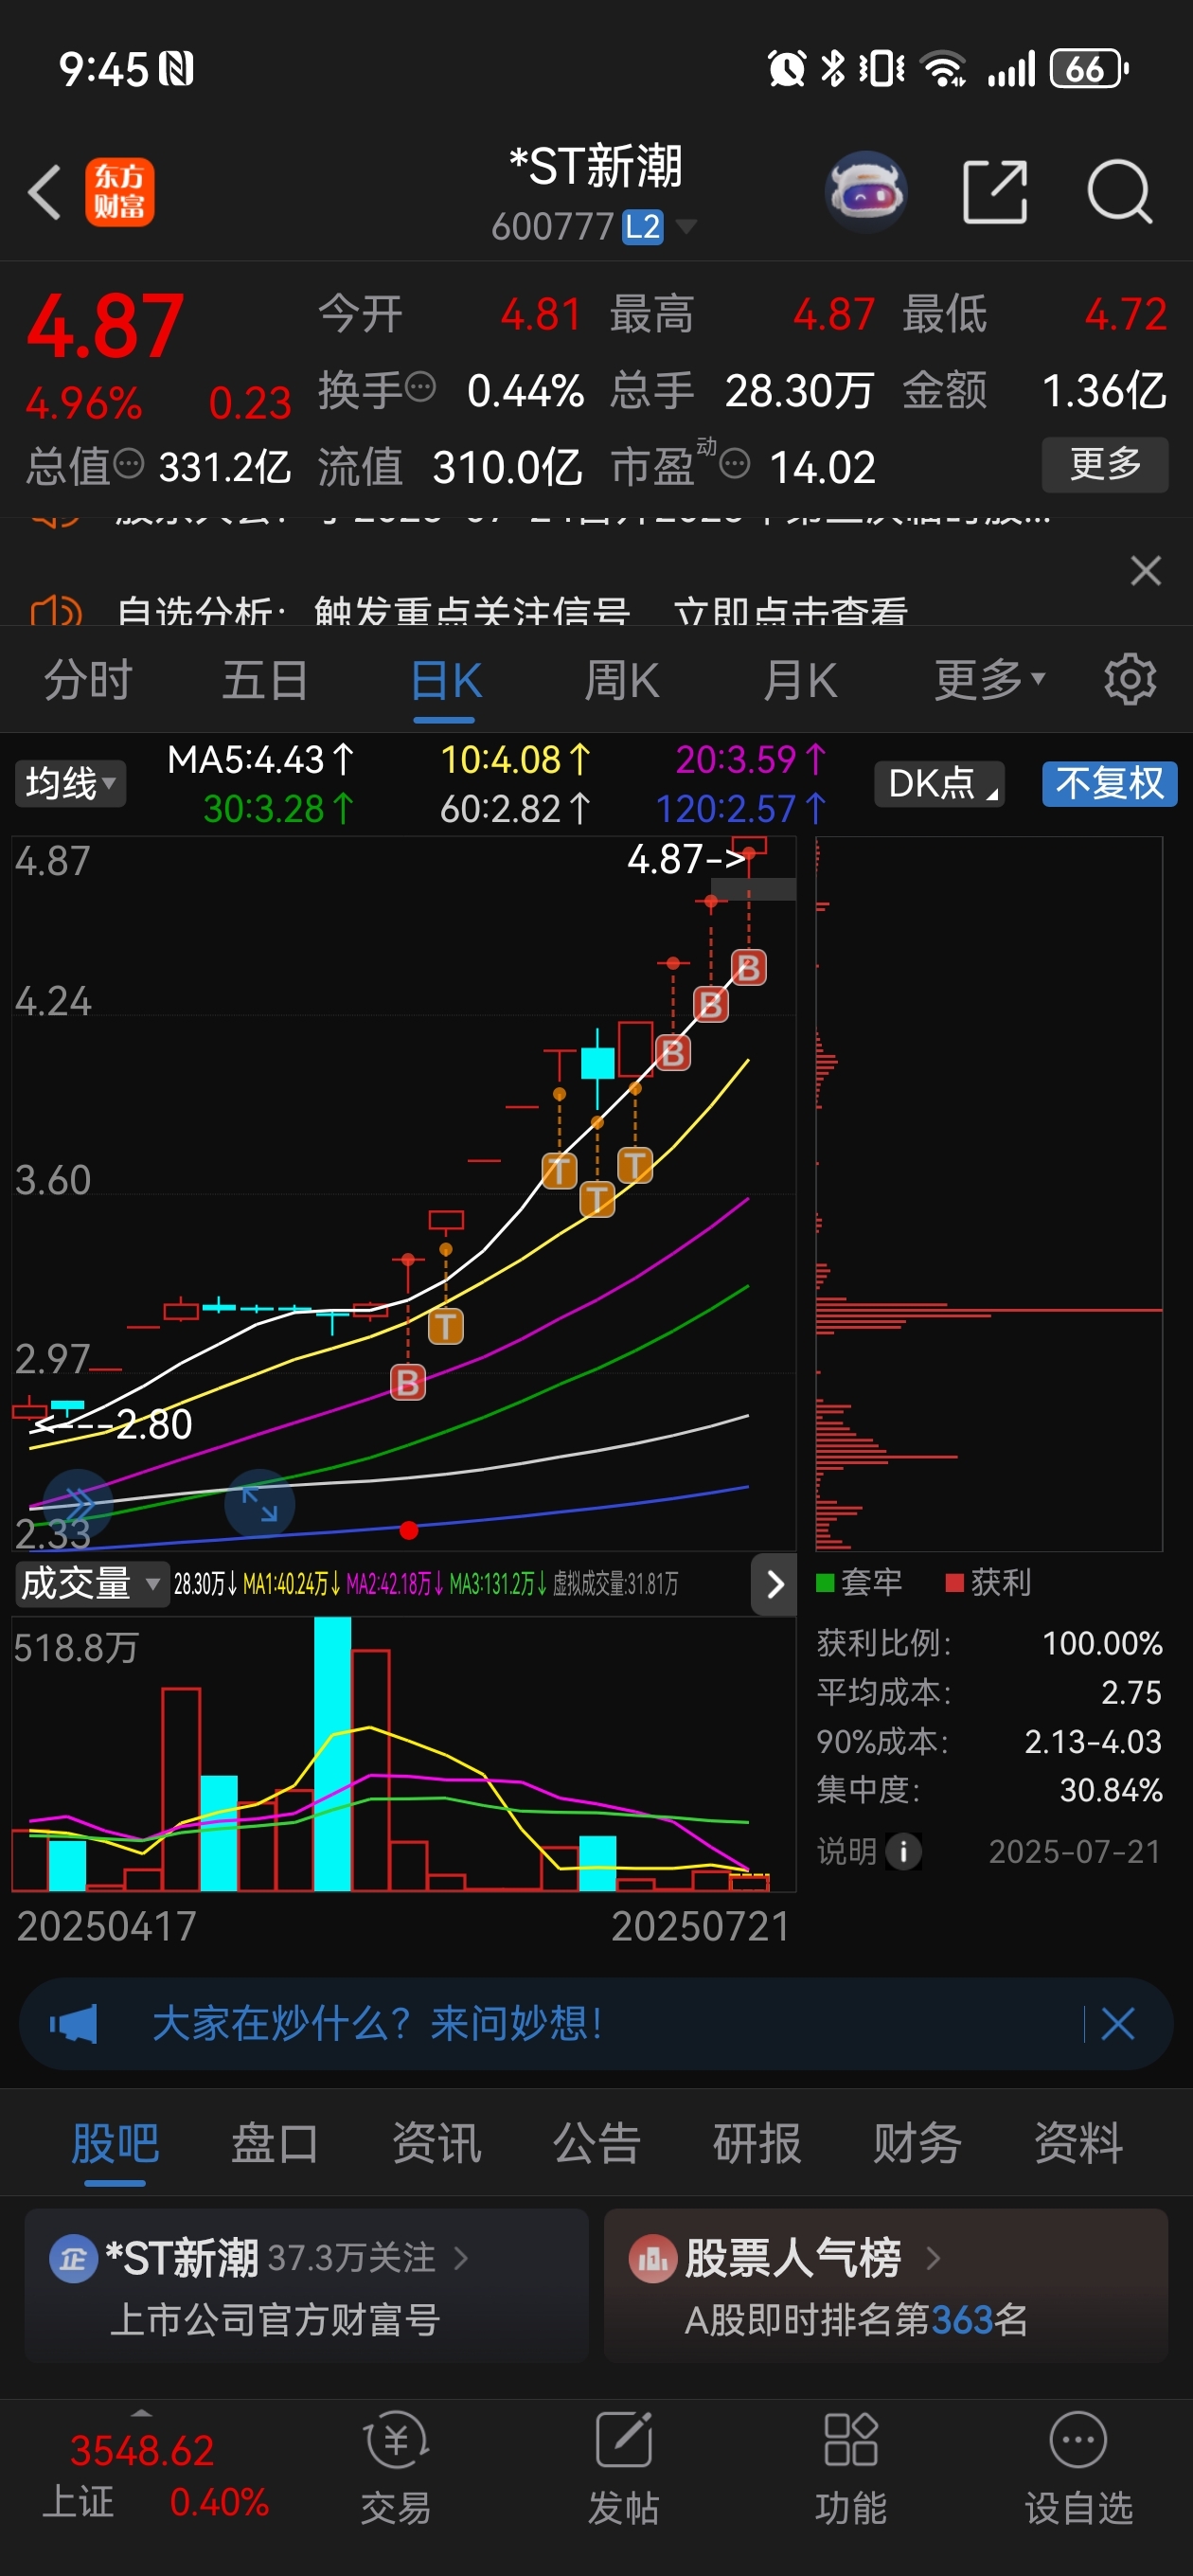Expand the volume panel arrow button
Screen dimensions: 1193x2576
point(774,1584)
